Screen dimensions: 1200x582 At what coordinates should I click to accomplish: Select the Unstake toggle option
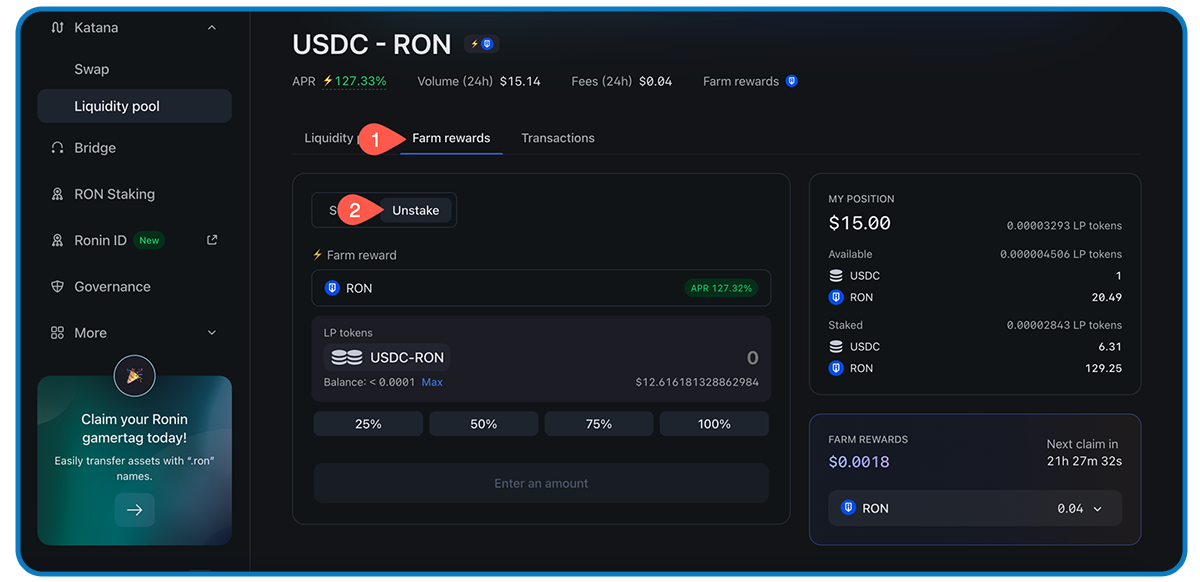[x=415, y=210]
